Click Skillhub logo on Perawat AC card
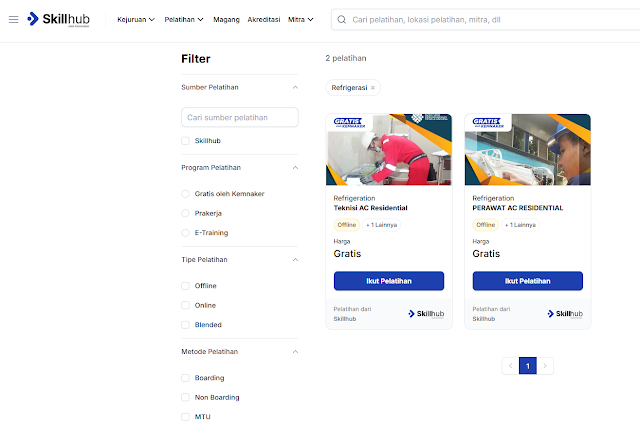Viewport: 640px width, 428px height. pos(565,313)
